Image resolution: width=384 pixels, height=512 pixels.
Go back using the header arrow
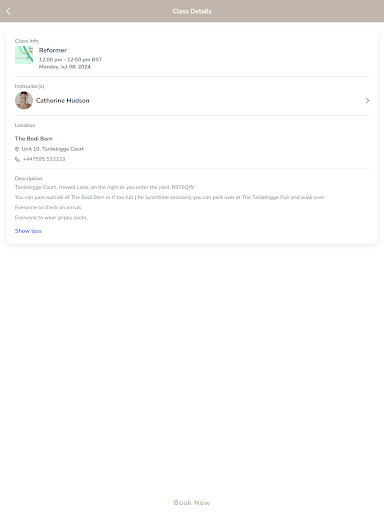(9, 11)
